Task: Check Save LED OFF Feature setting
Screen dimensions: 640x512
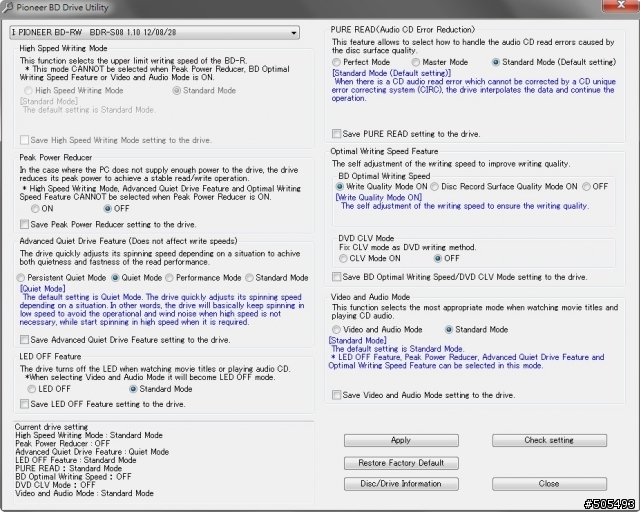Action: tap(24, 404)
